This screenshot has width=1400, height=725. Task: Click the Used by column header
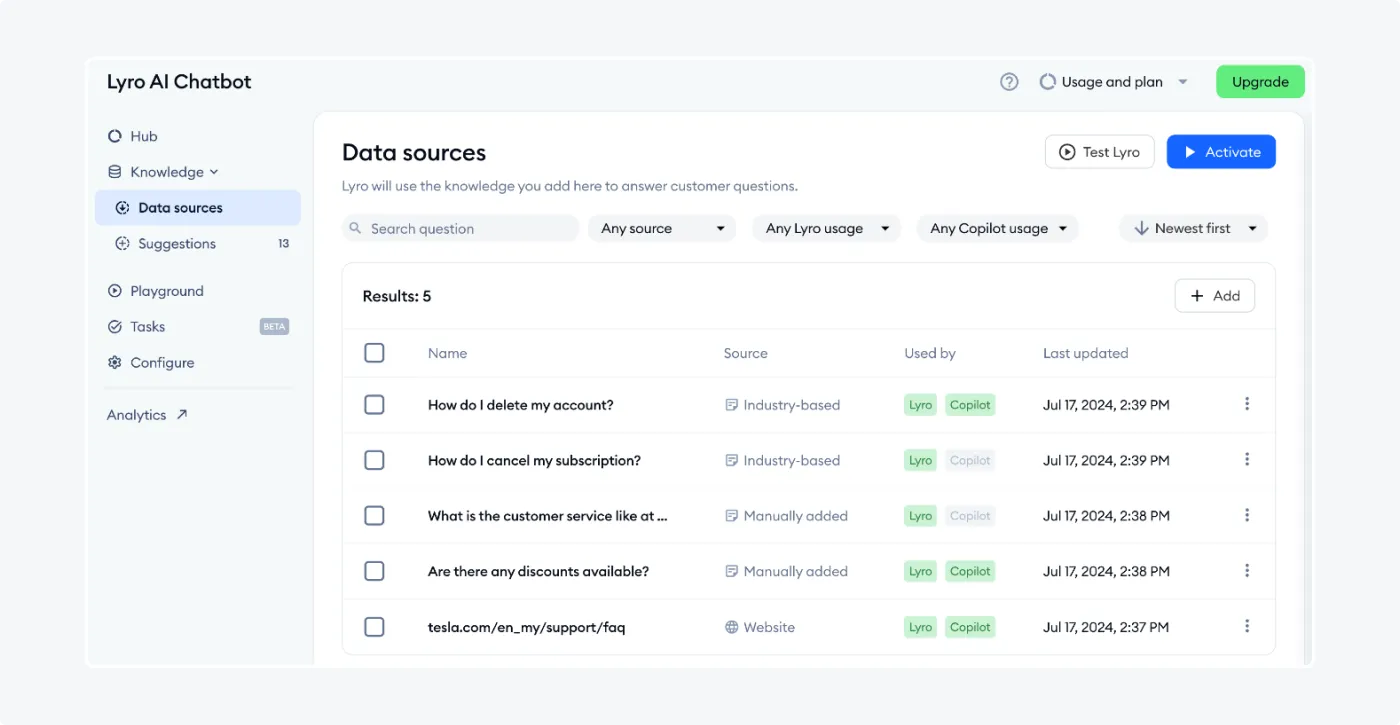[930, 353]
